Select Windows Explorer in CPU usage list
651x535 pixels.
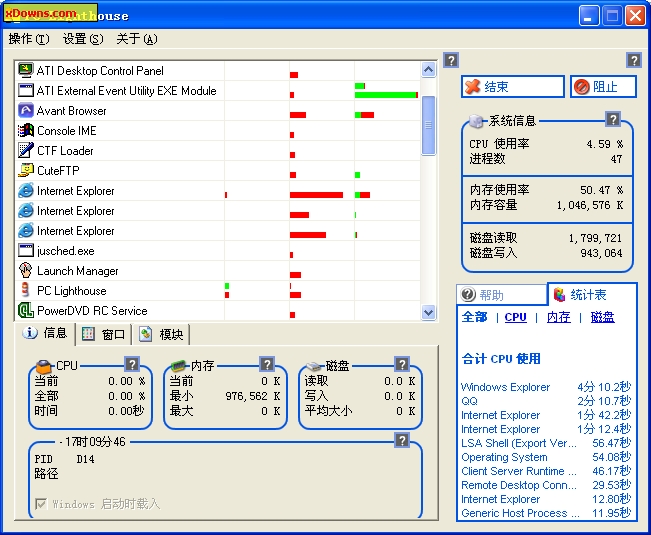click(505, 387)
